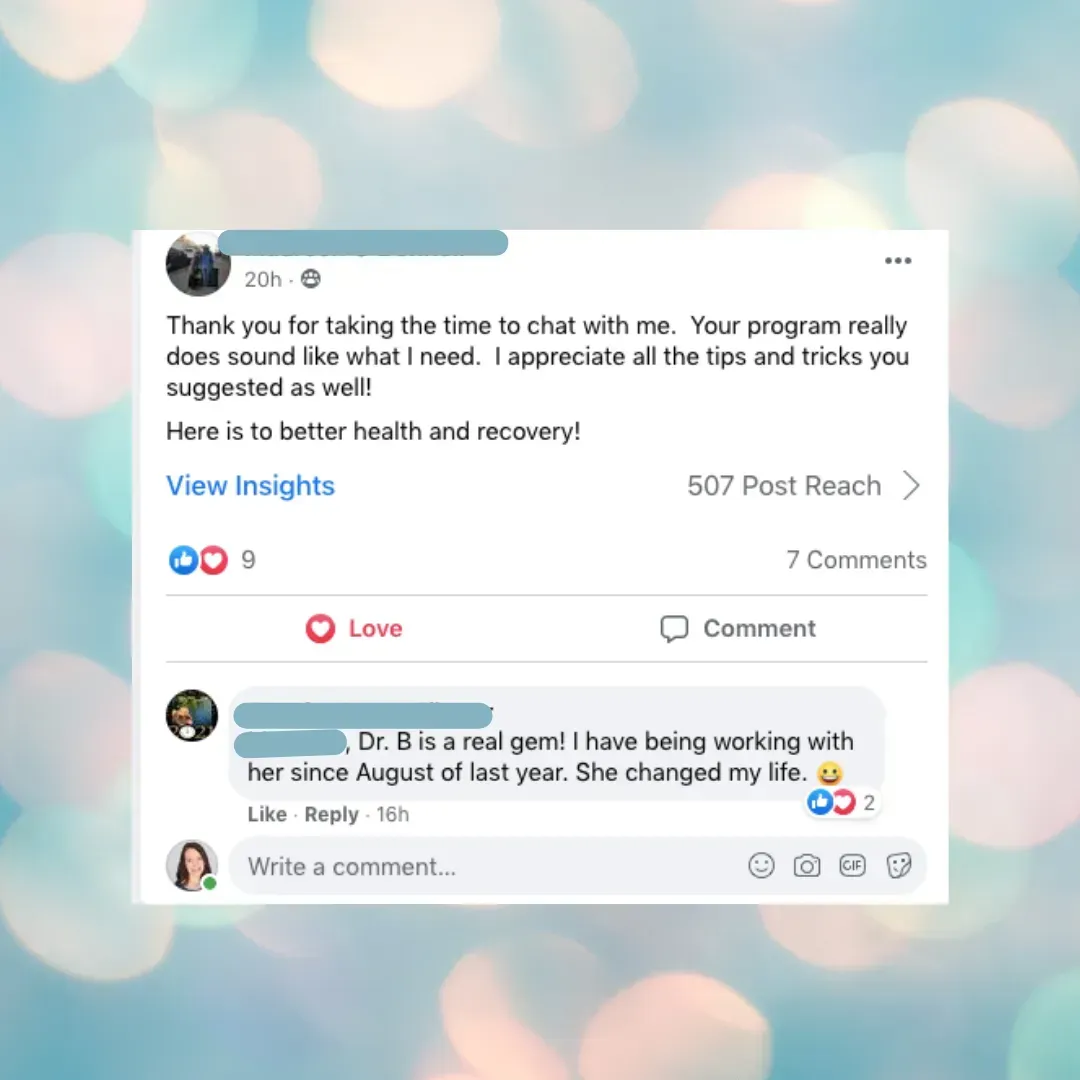Reply to the Dr. B comment
Viewport: 1080px width, 1080px height.
tap(331, 814)
